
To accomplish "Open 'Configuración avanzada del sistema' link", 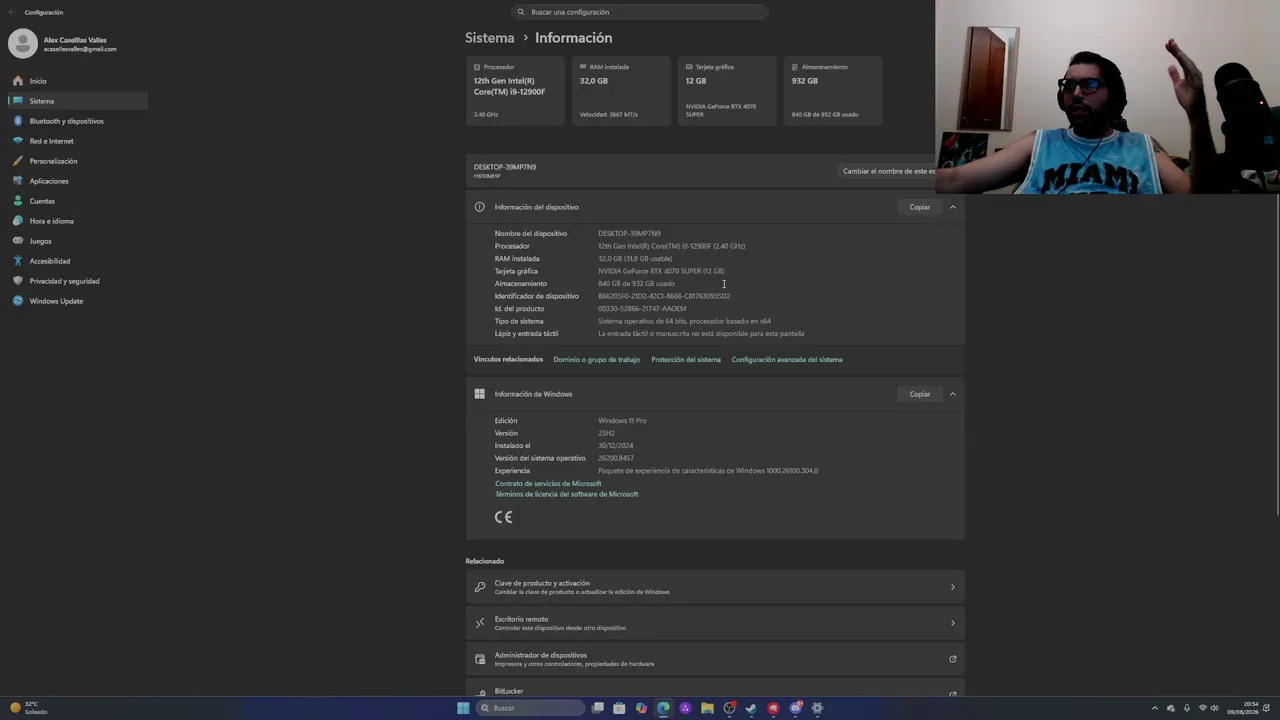I will 787,360.
